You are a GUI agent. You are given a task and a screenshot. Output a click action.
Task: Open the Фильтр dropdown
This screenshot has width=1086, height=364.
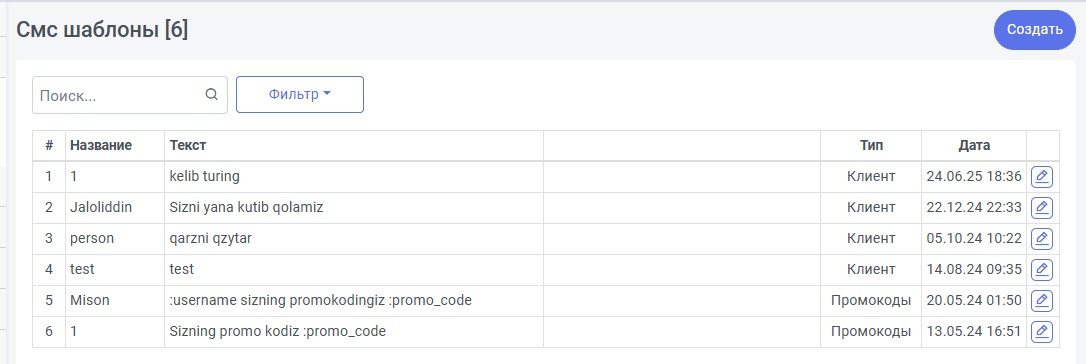coord(300,95)
